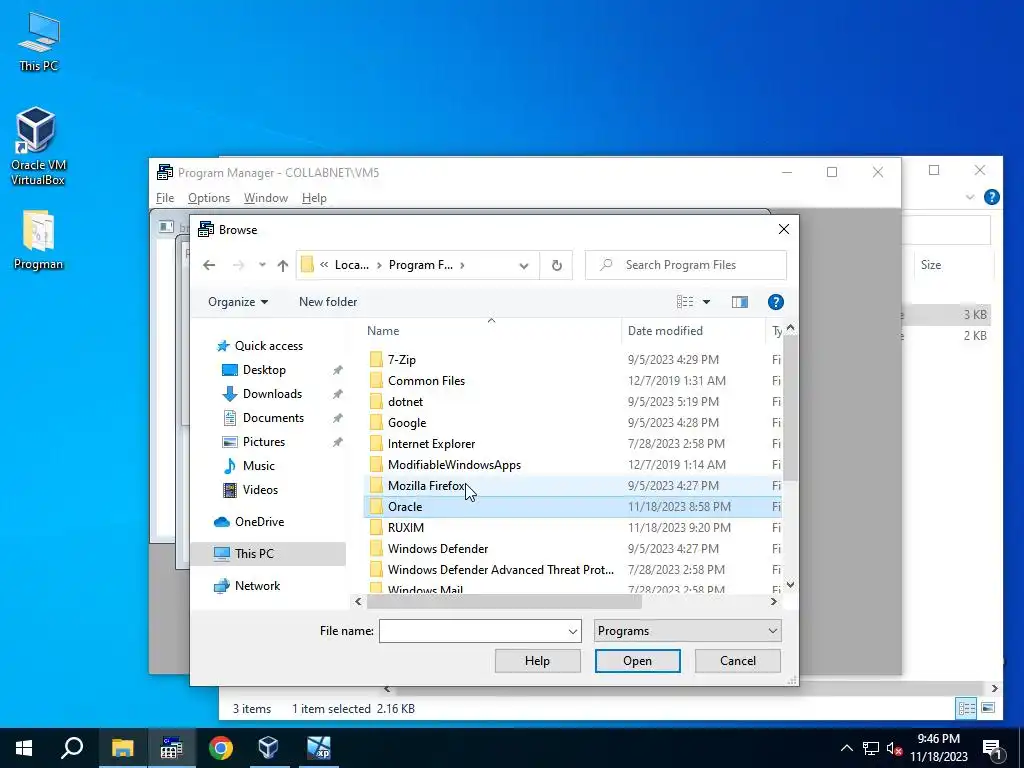
Task: Click the Open button
Action: (637, 661)
